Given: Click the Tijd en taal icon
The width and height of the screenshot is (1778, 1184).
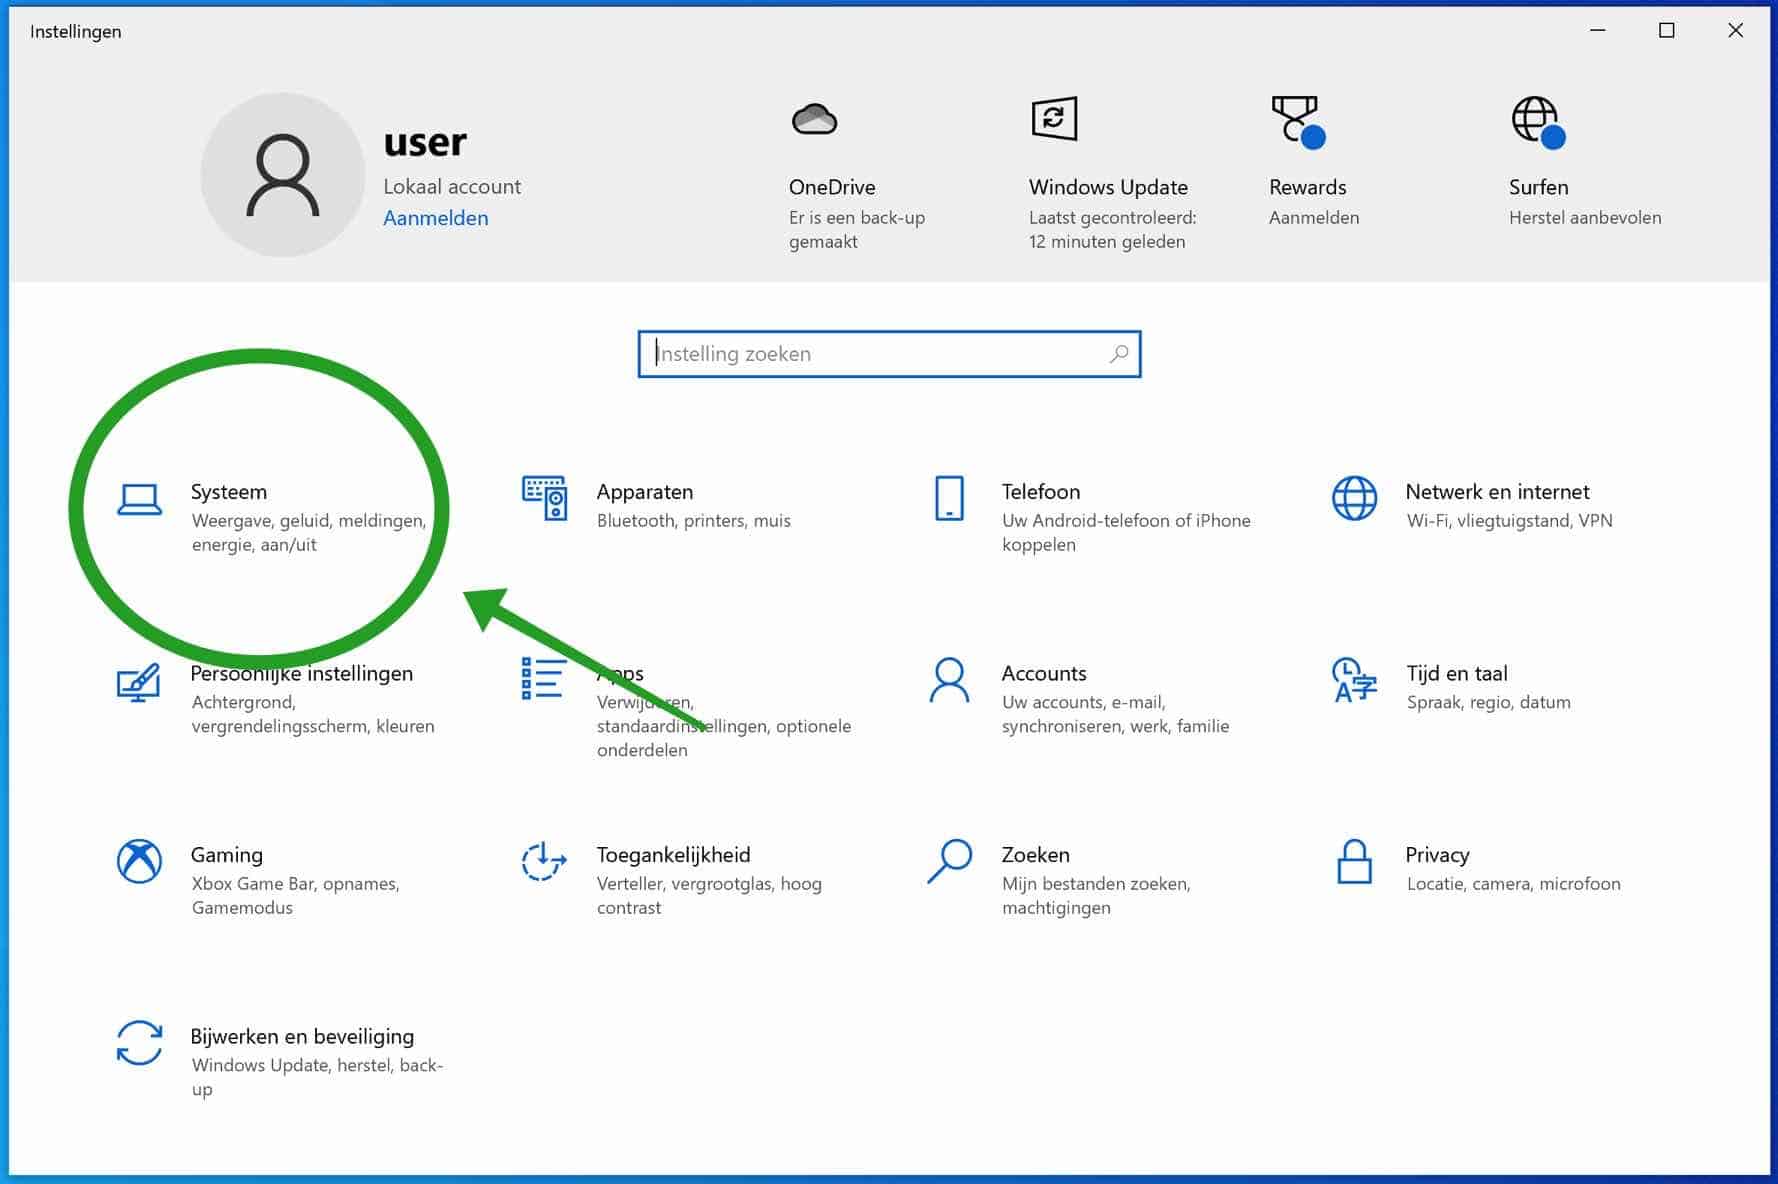Looking at the screenshot, I should (x=1354, y=680).
